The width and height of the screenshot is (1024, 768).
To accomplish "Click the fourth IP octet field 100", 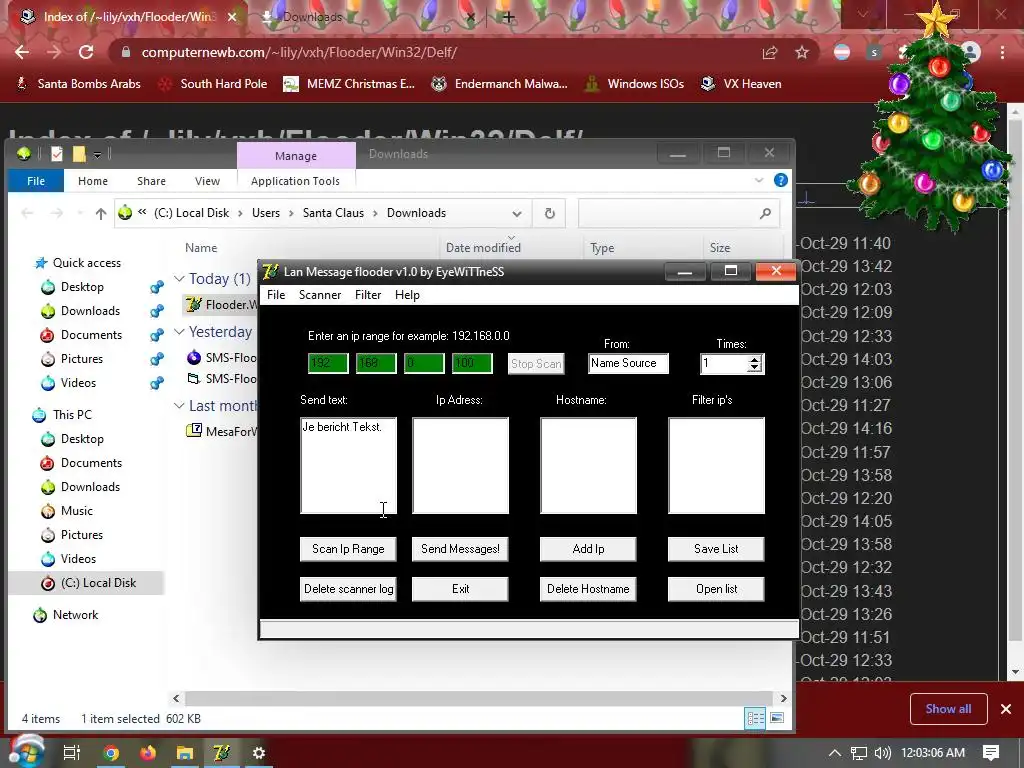I will coord(472,363).
